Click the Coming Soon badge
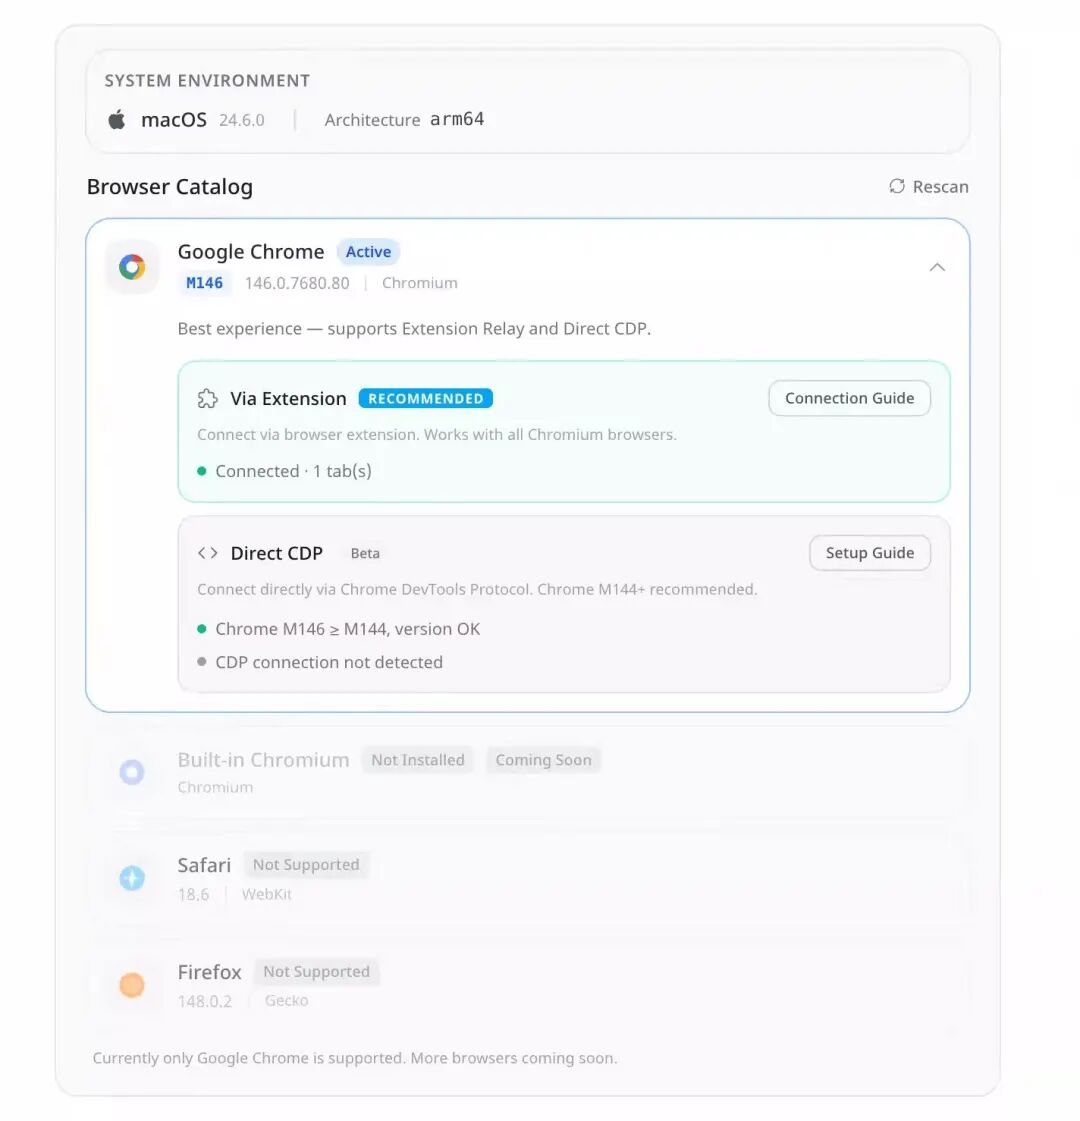 tap(543, 760)
